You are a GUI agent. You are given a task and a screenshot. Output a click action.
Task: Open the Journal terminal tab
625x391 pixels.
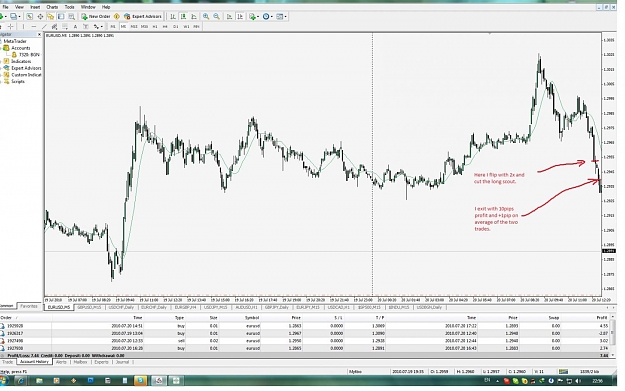tap(122, 362)
